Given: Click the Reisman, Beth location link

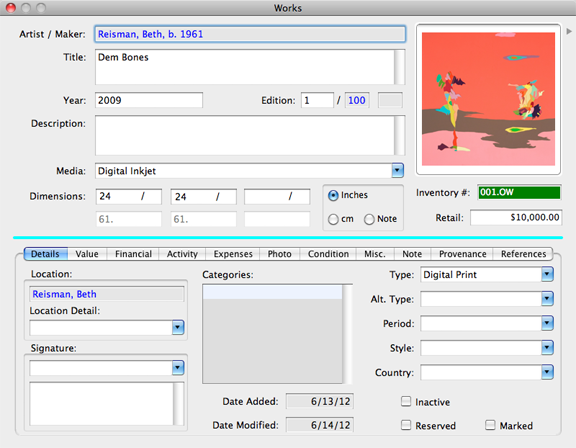Looking at the screenshot, I should pyautogui.click(x=64, y=294).
